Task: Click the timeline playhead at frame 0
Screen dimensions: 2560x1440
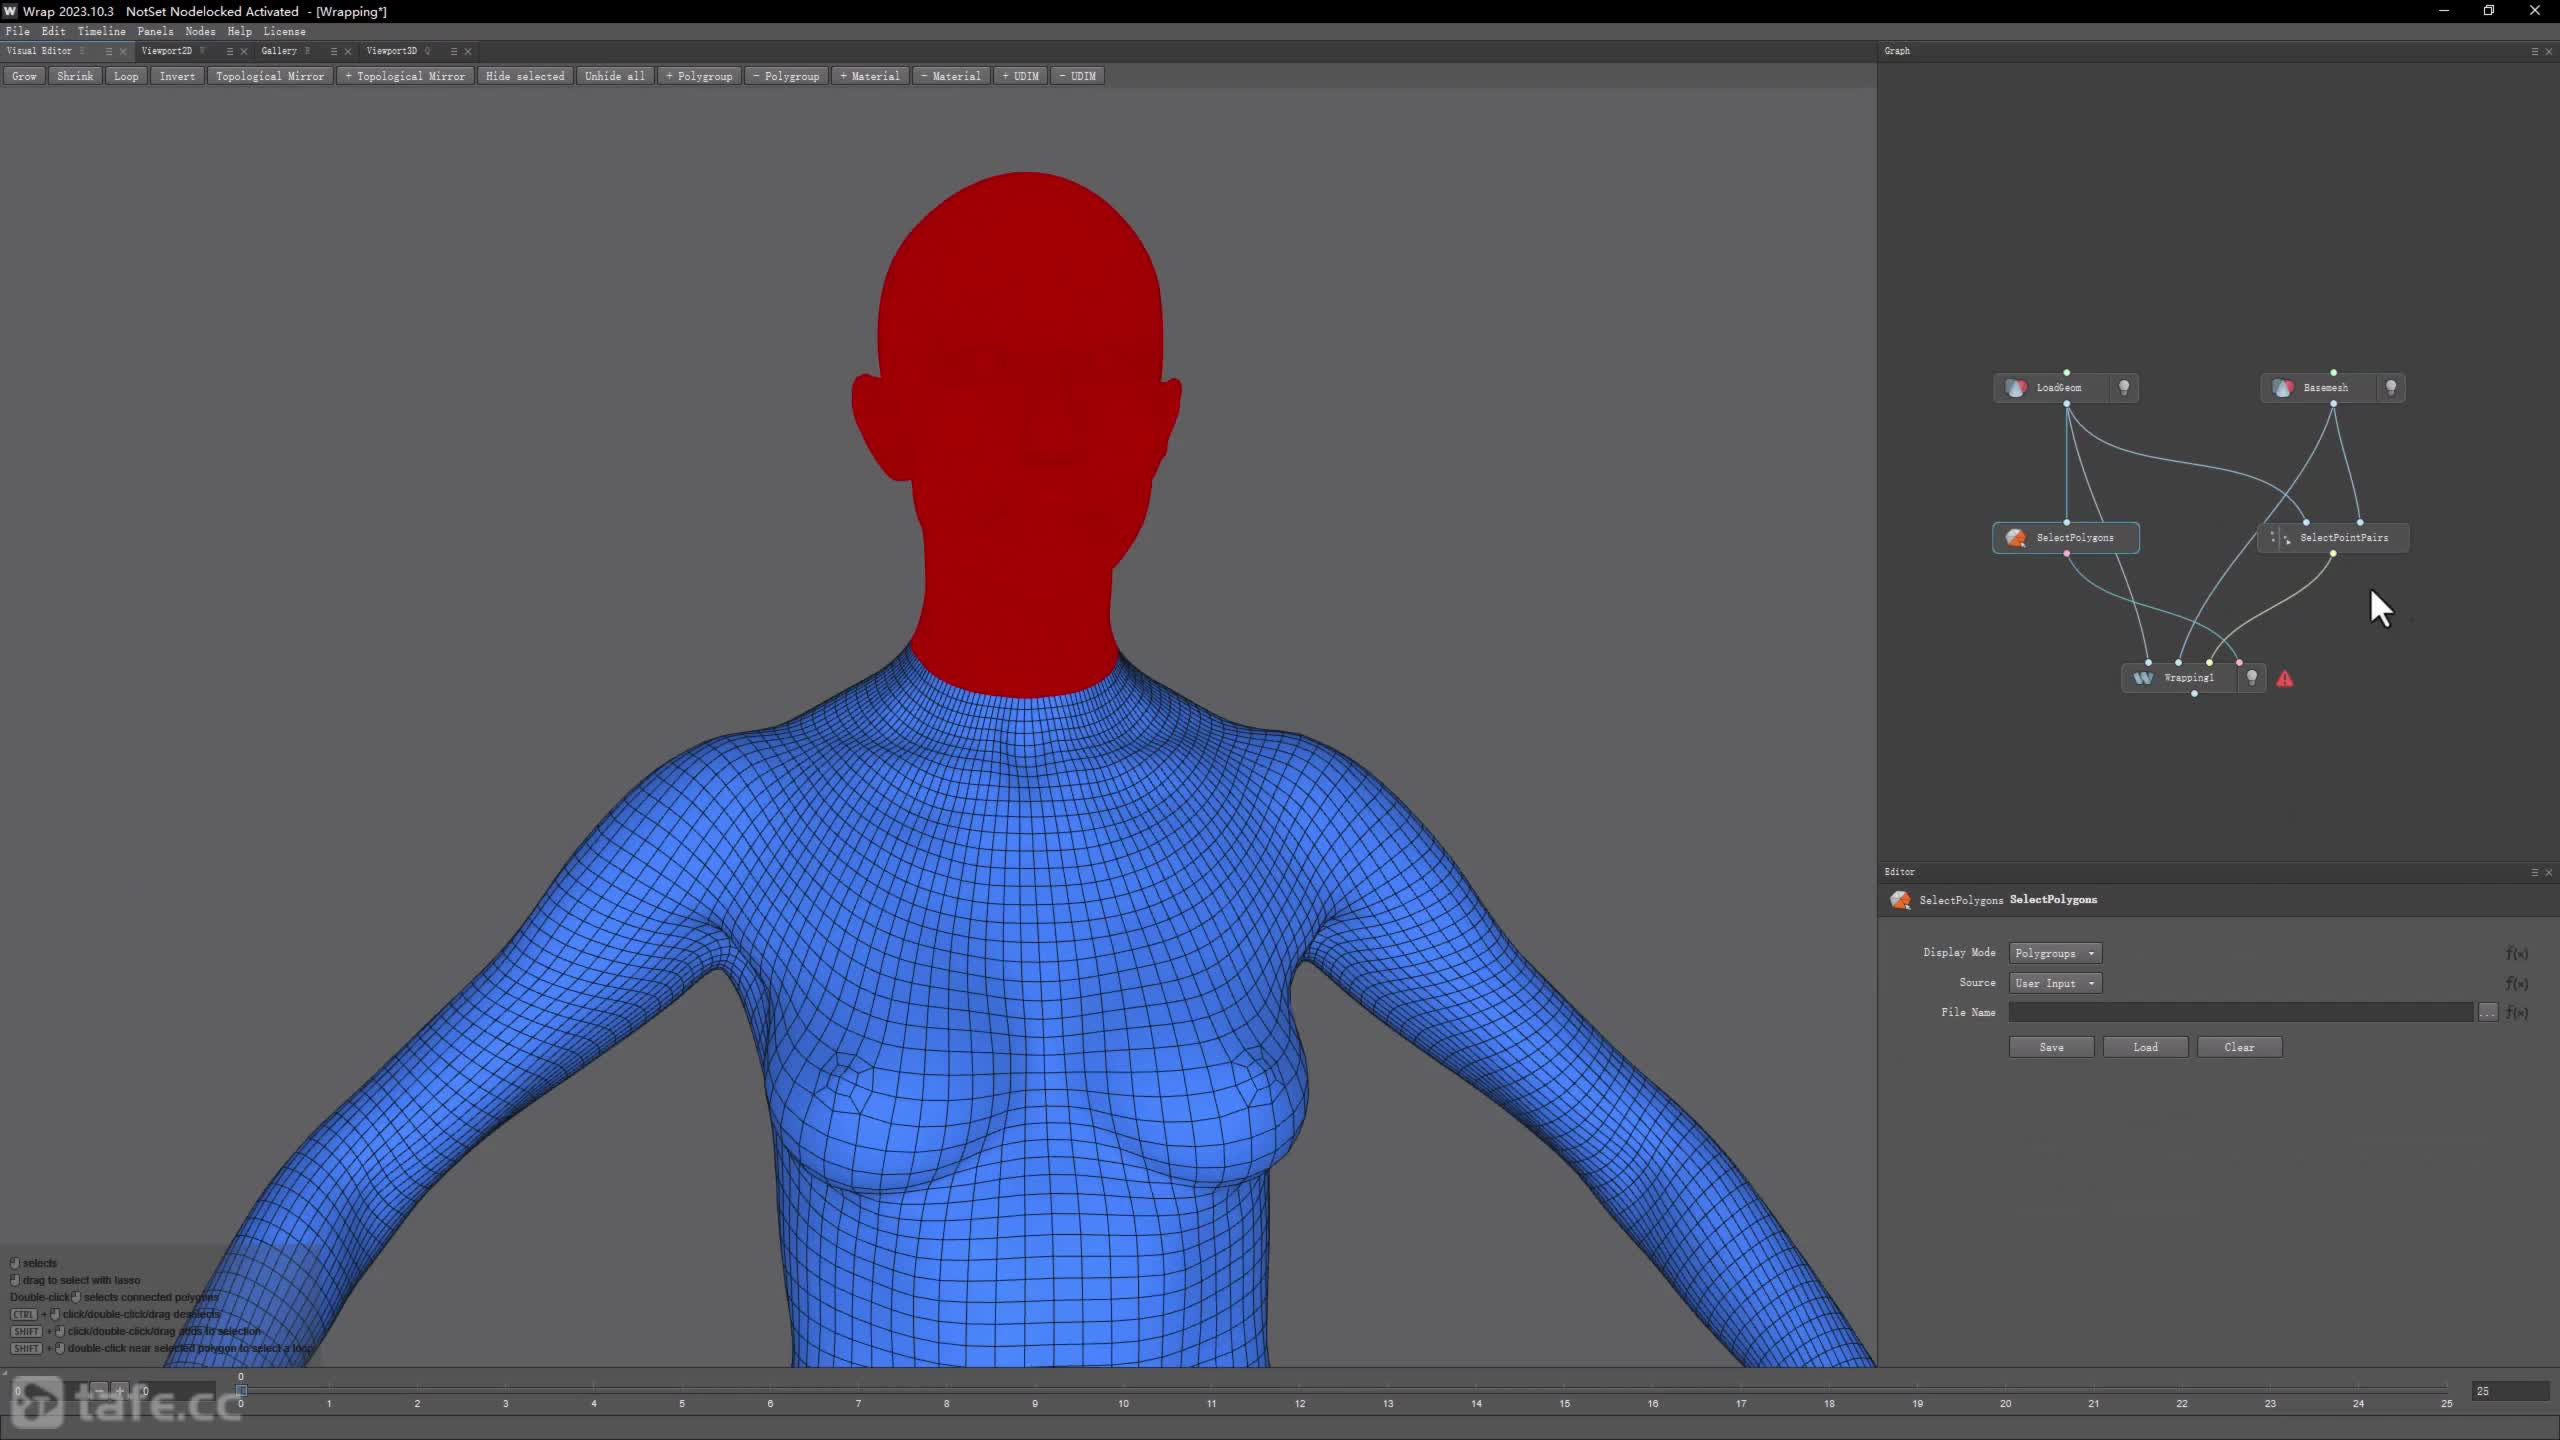Action: (241, 1390)
